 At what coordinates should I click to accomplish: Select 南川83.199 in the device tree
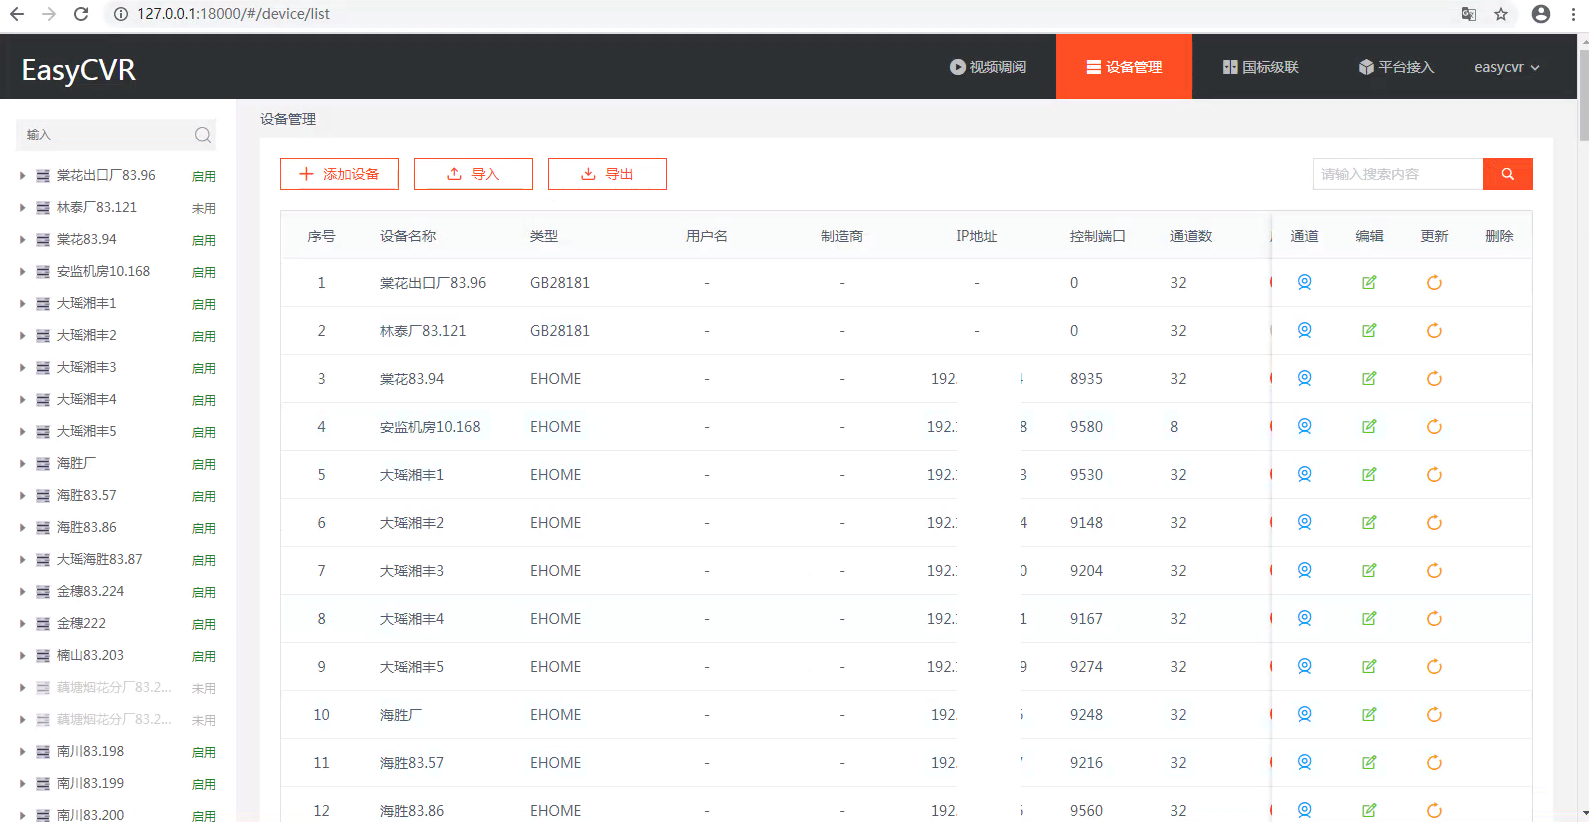[x=90, y=783]
